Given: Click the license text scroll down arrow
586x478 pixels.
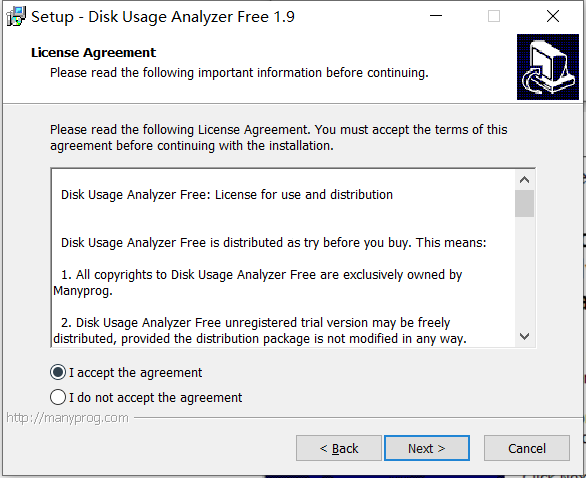Looking at the screenshot, I should pos(524,336).
